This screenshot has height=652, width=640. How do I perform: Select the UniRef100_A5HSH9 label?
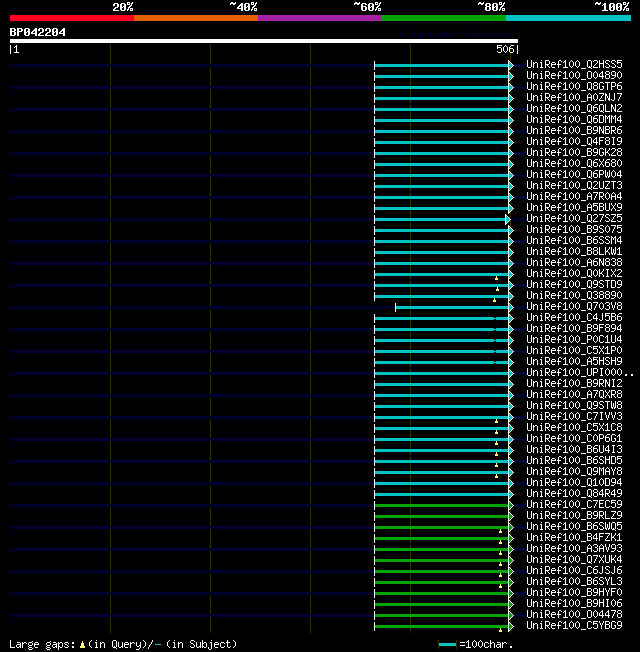coord(574,362)
